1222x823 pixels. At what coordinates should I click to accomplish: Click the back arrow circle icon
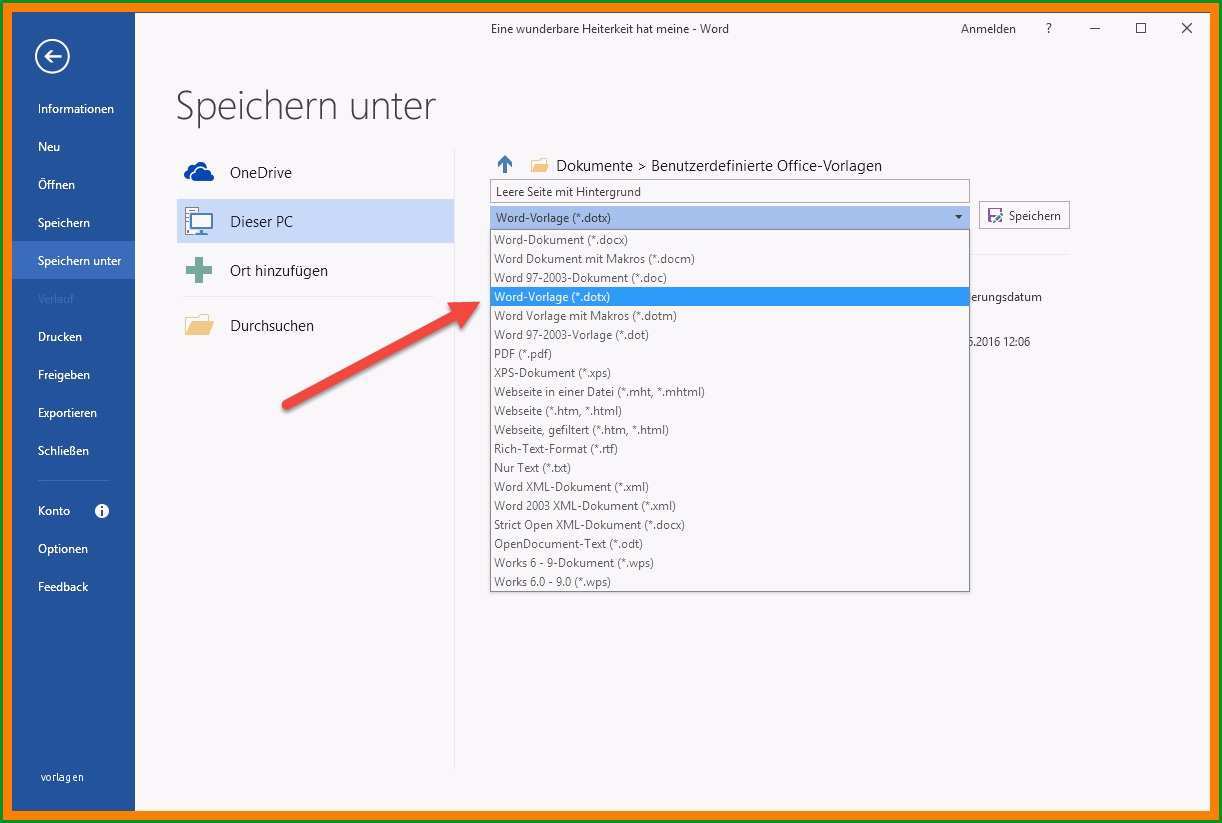point(53,56)
